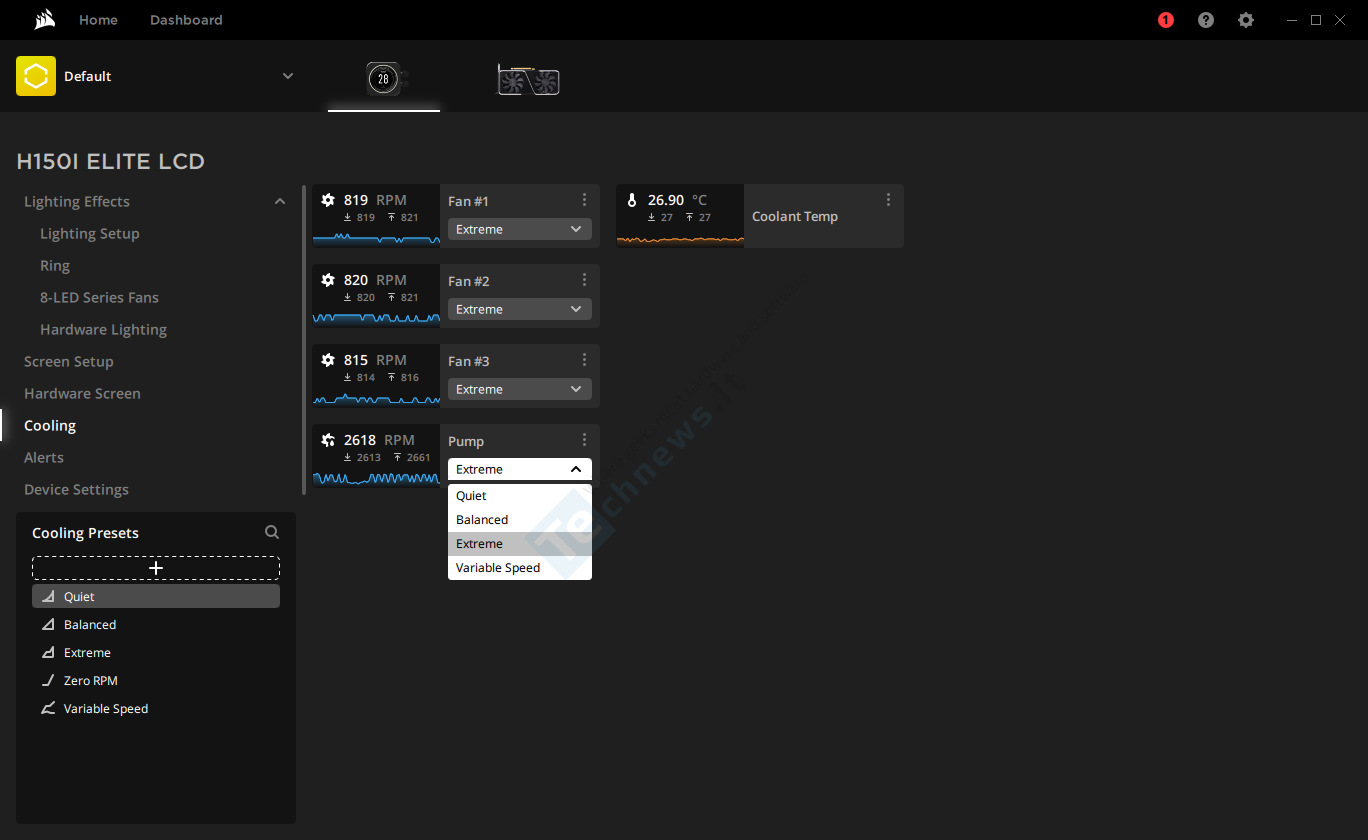Click the Variable Speed preset curve icon
Image resolution: width=1368 pixels, height=840 pixels.
(48, 708)
